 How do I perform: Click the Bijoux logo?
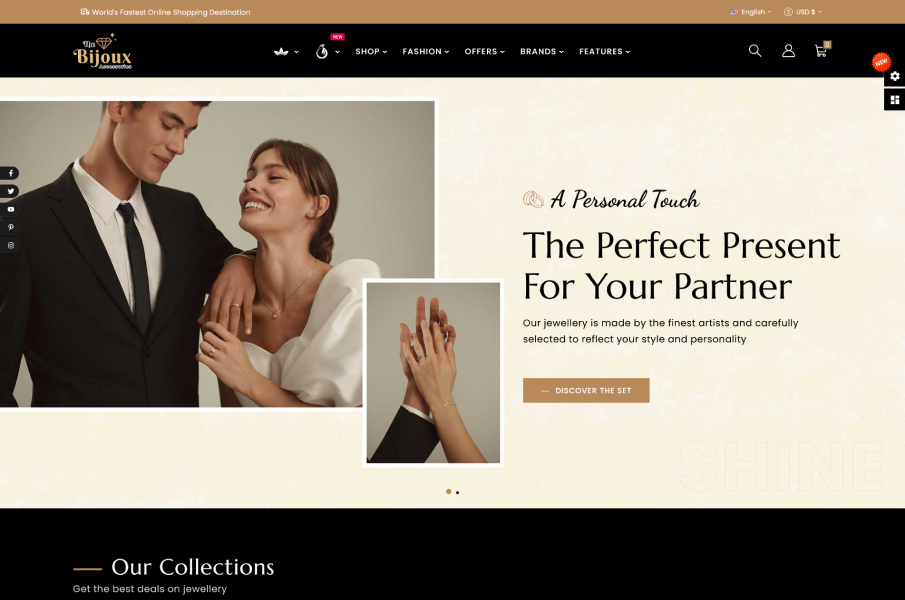point(102,51)
